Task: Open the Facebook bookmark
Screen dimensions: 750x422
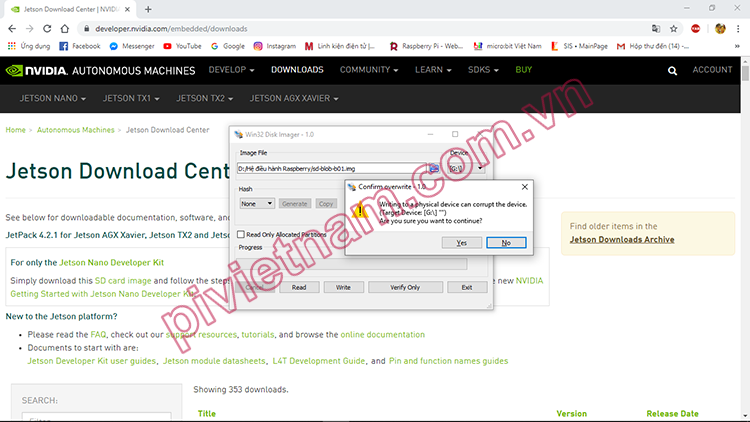Action: [x=80, y=46]
